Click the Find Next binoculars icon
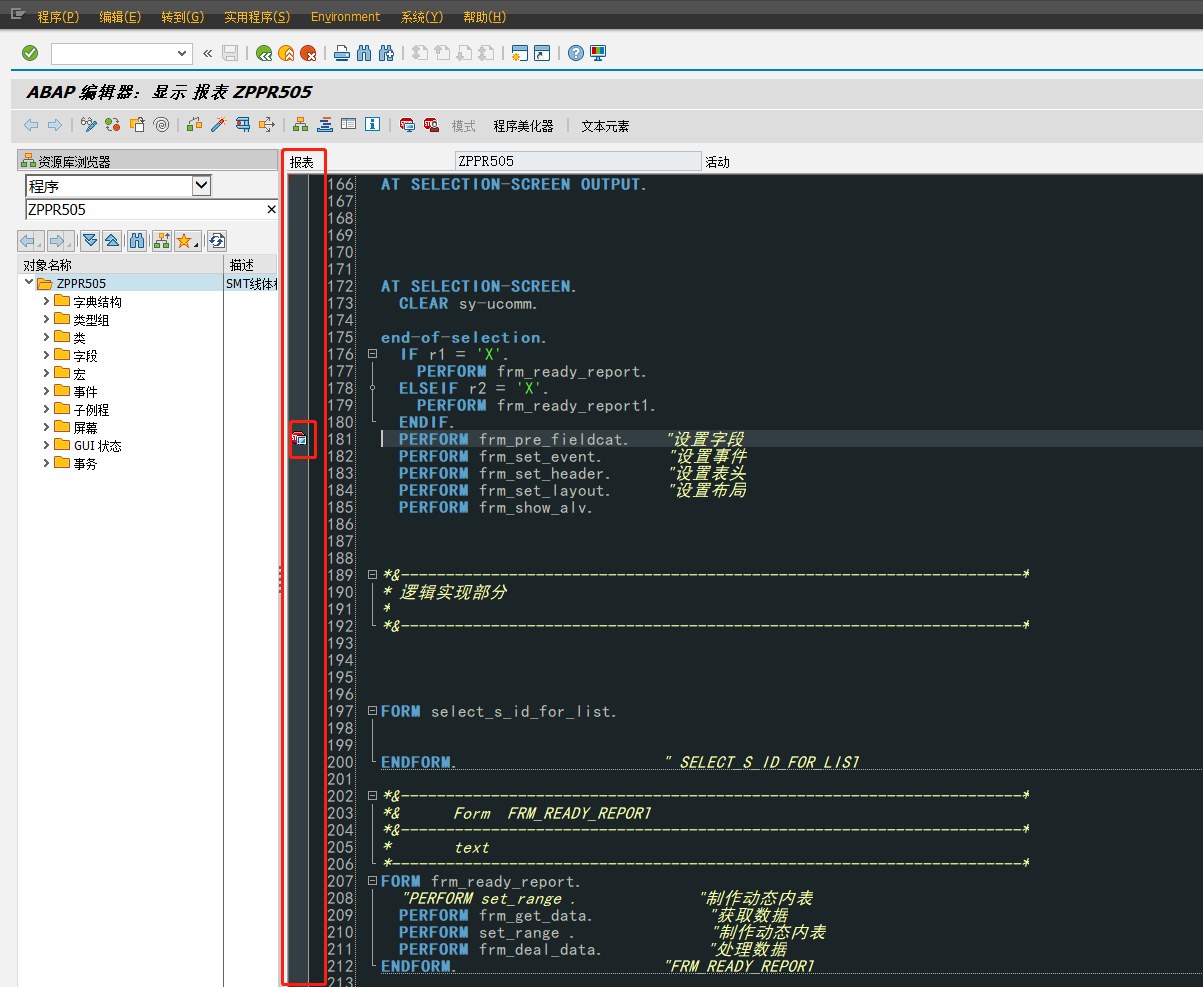The height and width of the screenshot is (987, 1203). (385, 53)
